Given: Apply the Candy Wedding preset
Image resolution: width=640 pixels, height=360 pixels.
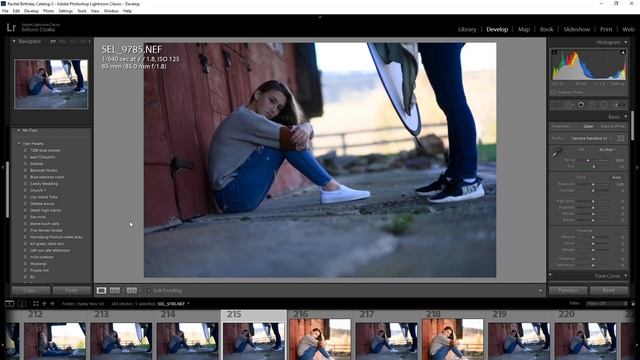Looking at the screenshot, I should [44, 184].
